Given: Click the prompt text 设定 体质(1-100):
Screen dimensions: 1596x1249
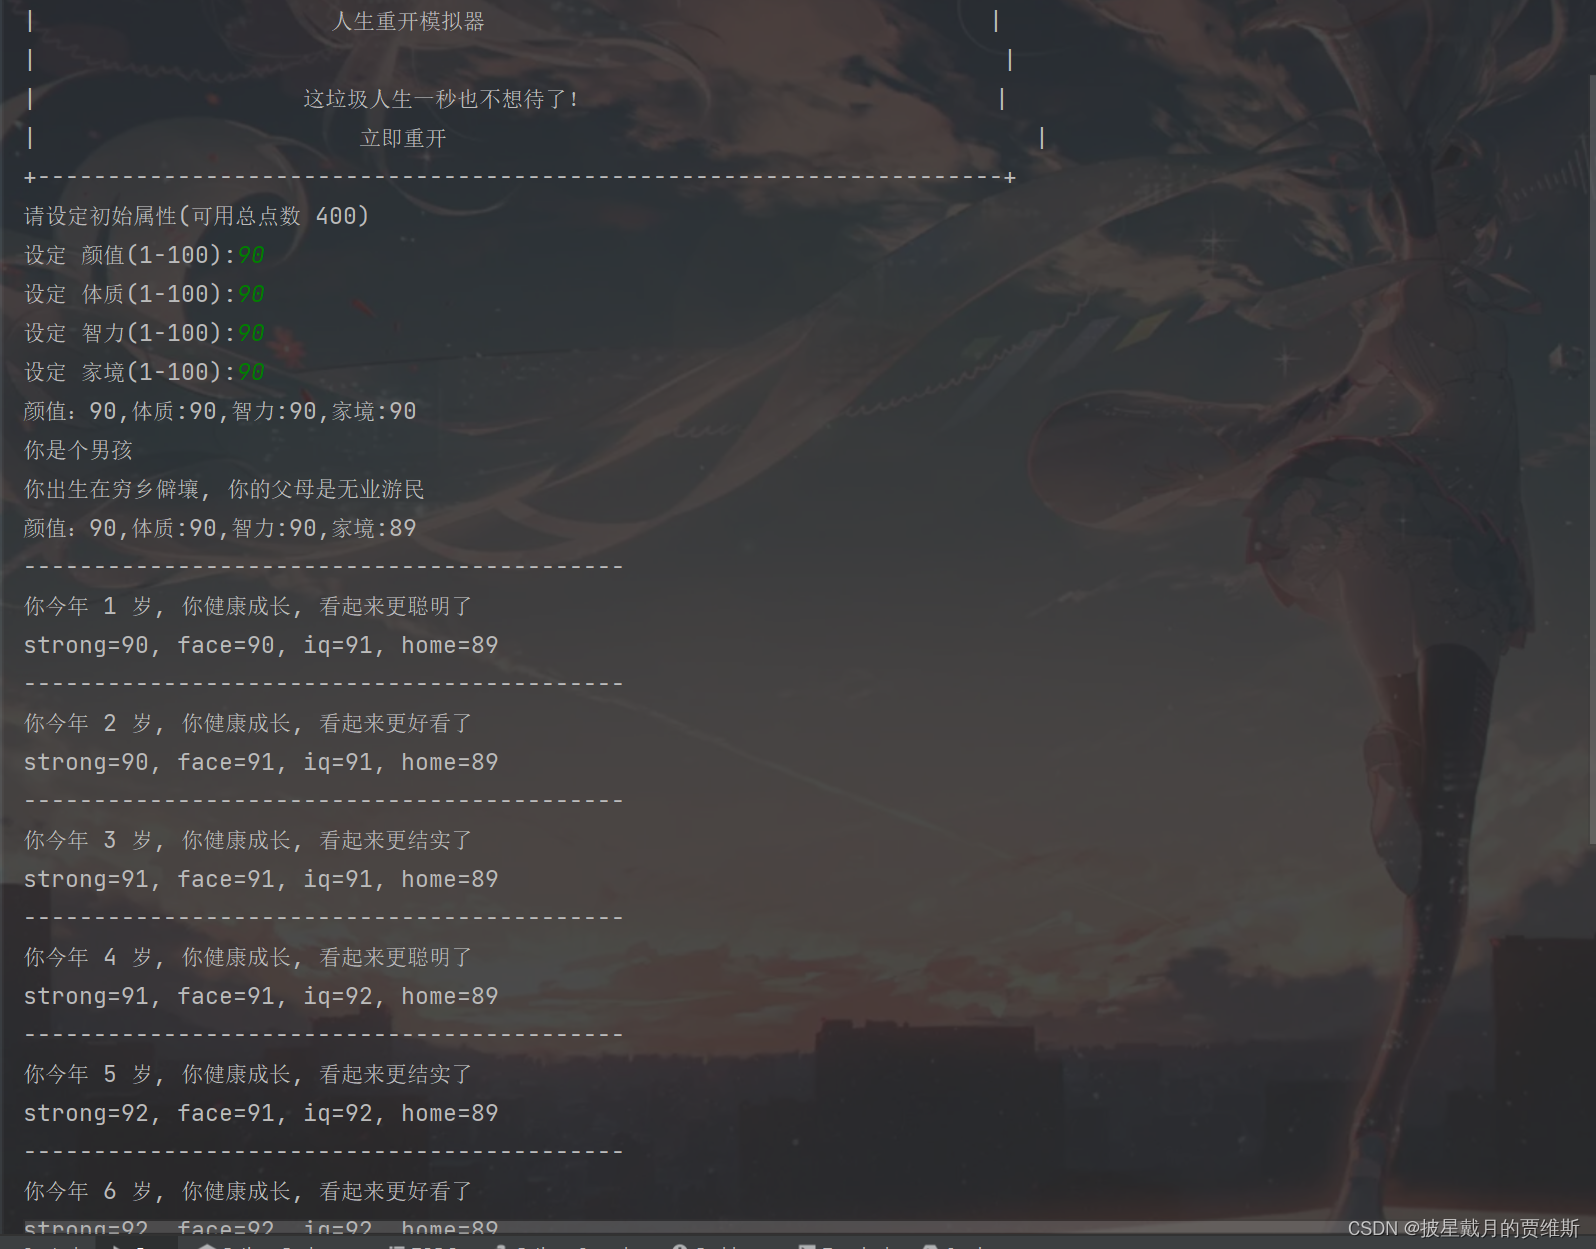Looking at the screenshot, I should coord(130,294).
